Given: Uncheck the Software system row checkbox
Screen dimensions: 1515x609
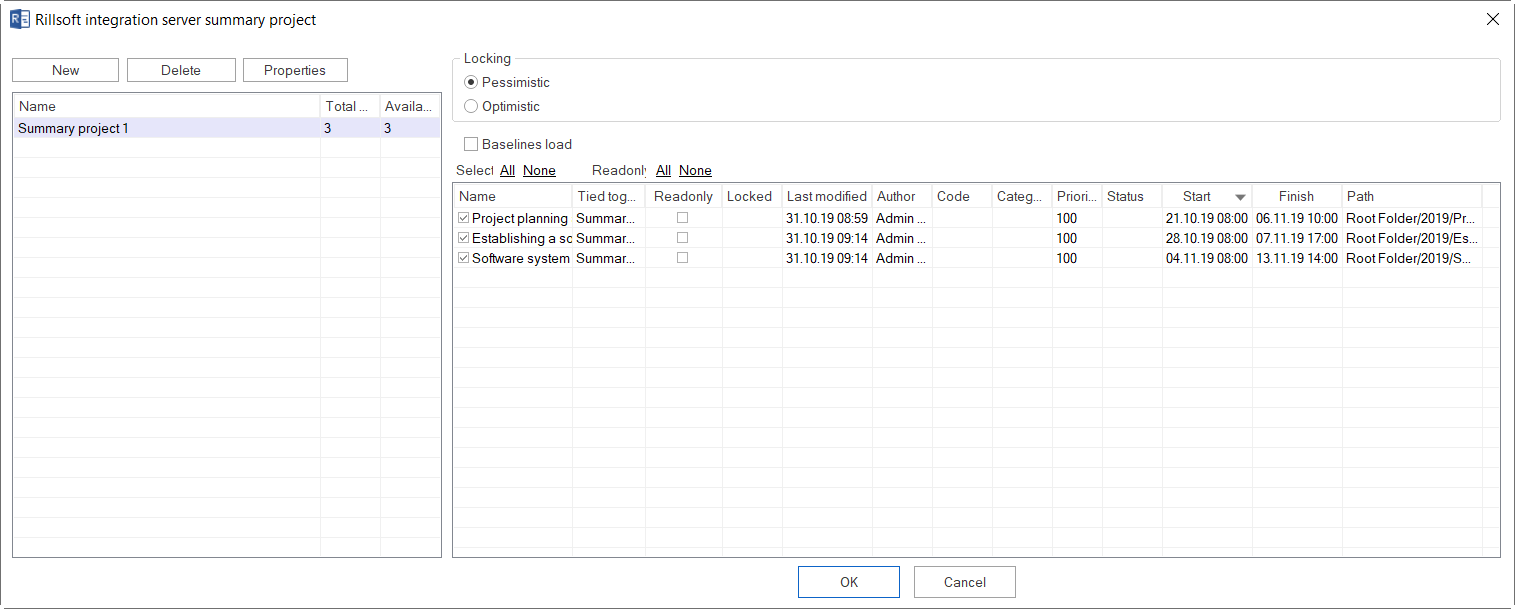Looking at the screenshot, I should [463, 258].
